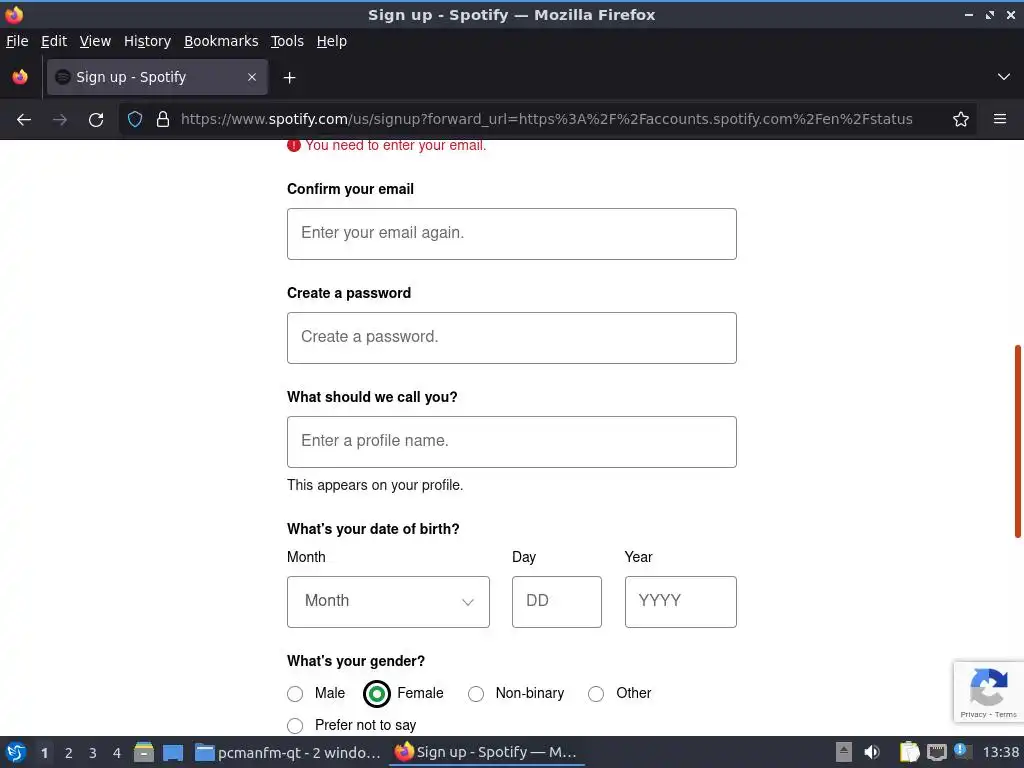The width and height of the screenshot is (1024, 768).
Task: Click the profile name input field
Action: [x=511, y=441]
